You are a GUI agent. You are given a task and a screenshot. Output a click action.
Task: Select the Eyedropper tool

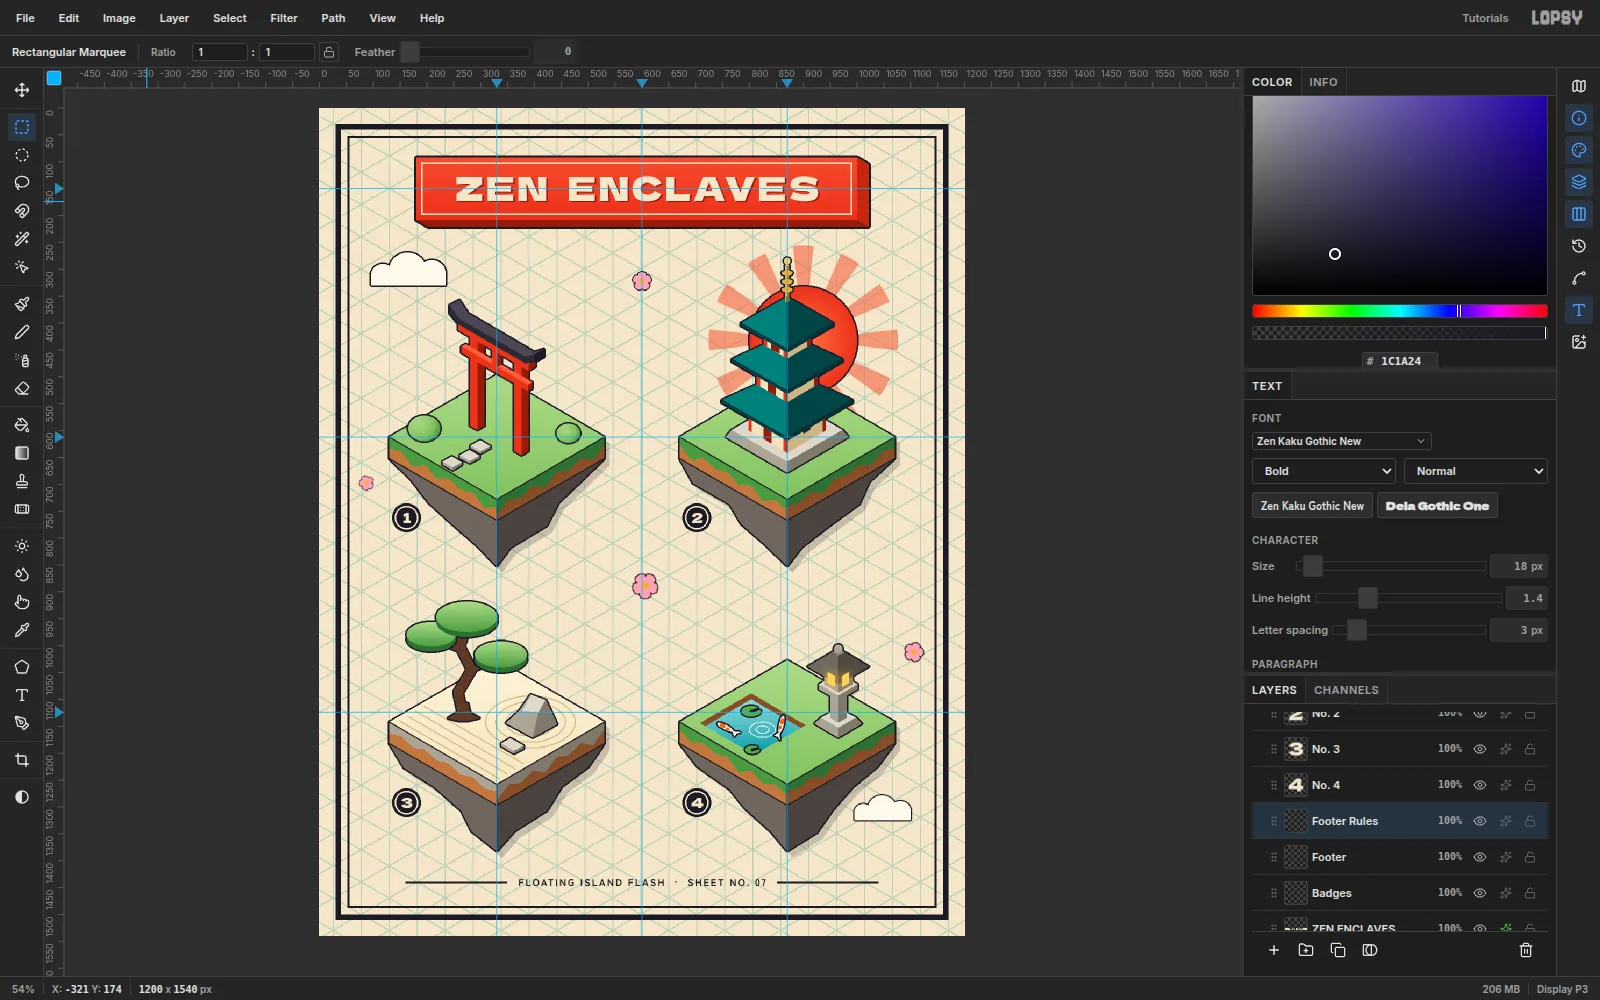point(22,630)
